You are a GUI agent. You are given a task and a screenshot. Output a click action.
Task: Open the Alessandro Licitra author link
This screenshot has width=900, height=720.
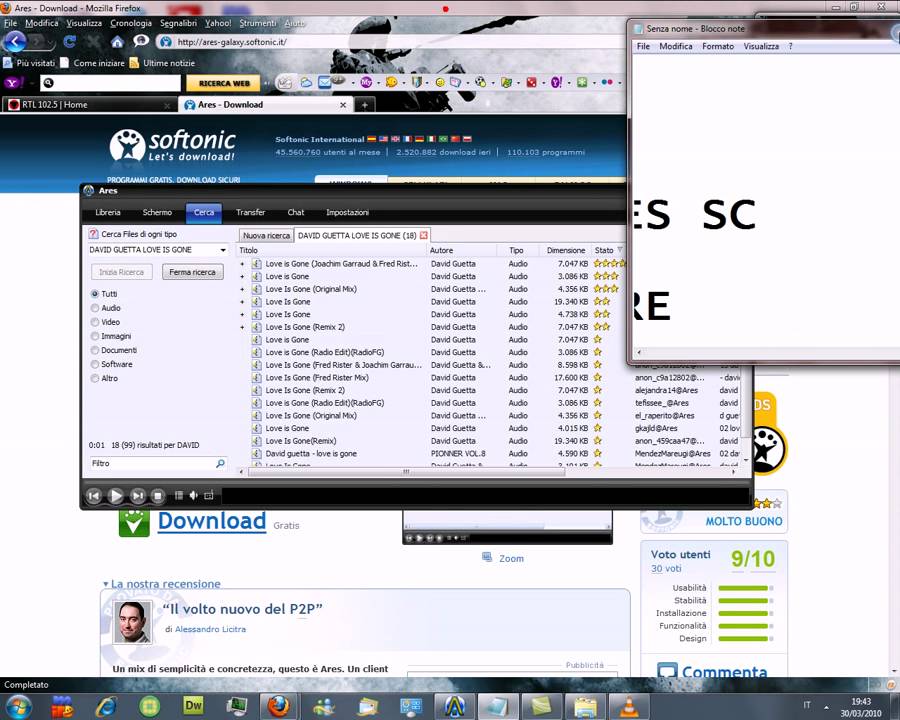click(x=210, y=629)
